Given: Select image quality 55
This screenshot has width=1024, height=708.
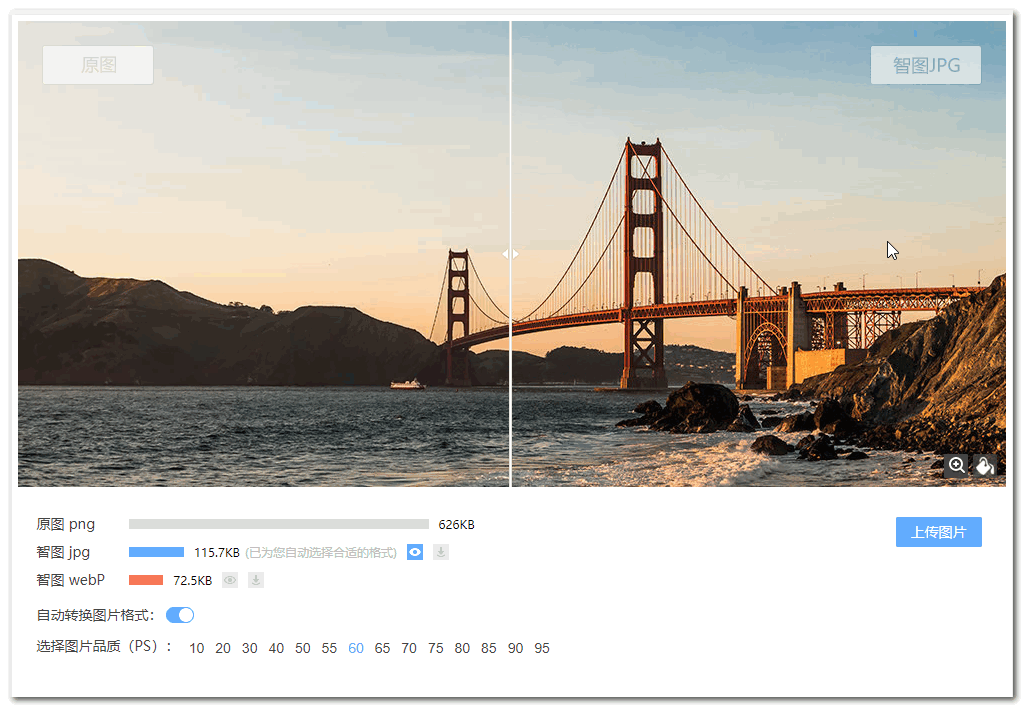Looking at the screenshot, I should coord(329,649).
